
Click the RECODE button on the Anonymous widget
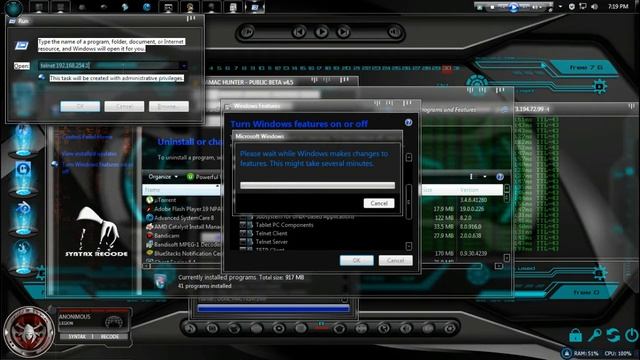(110, 337)
